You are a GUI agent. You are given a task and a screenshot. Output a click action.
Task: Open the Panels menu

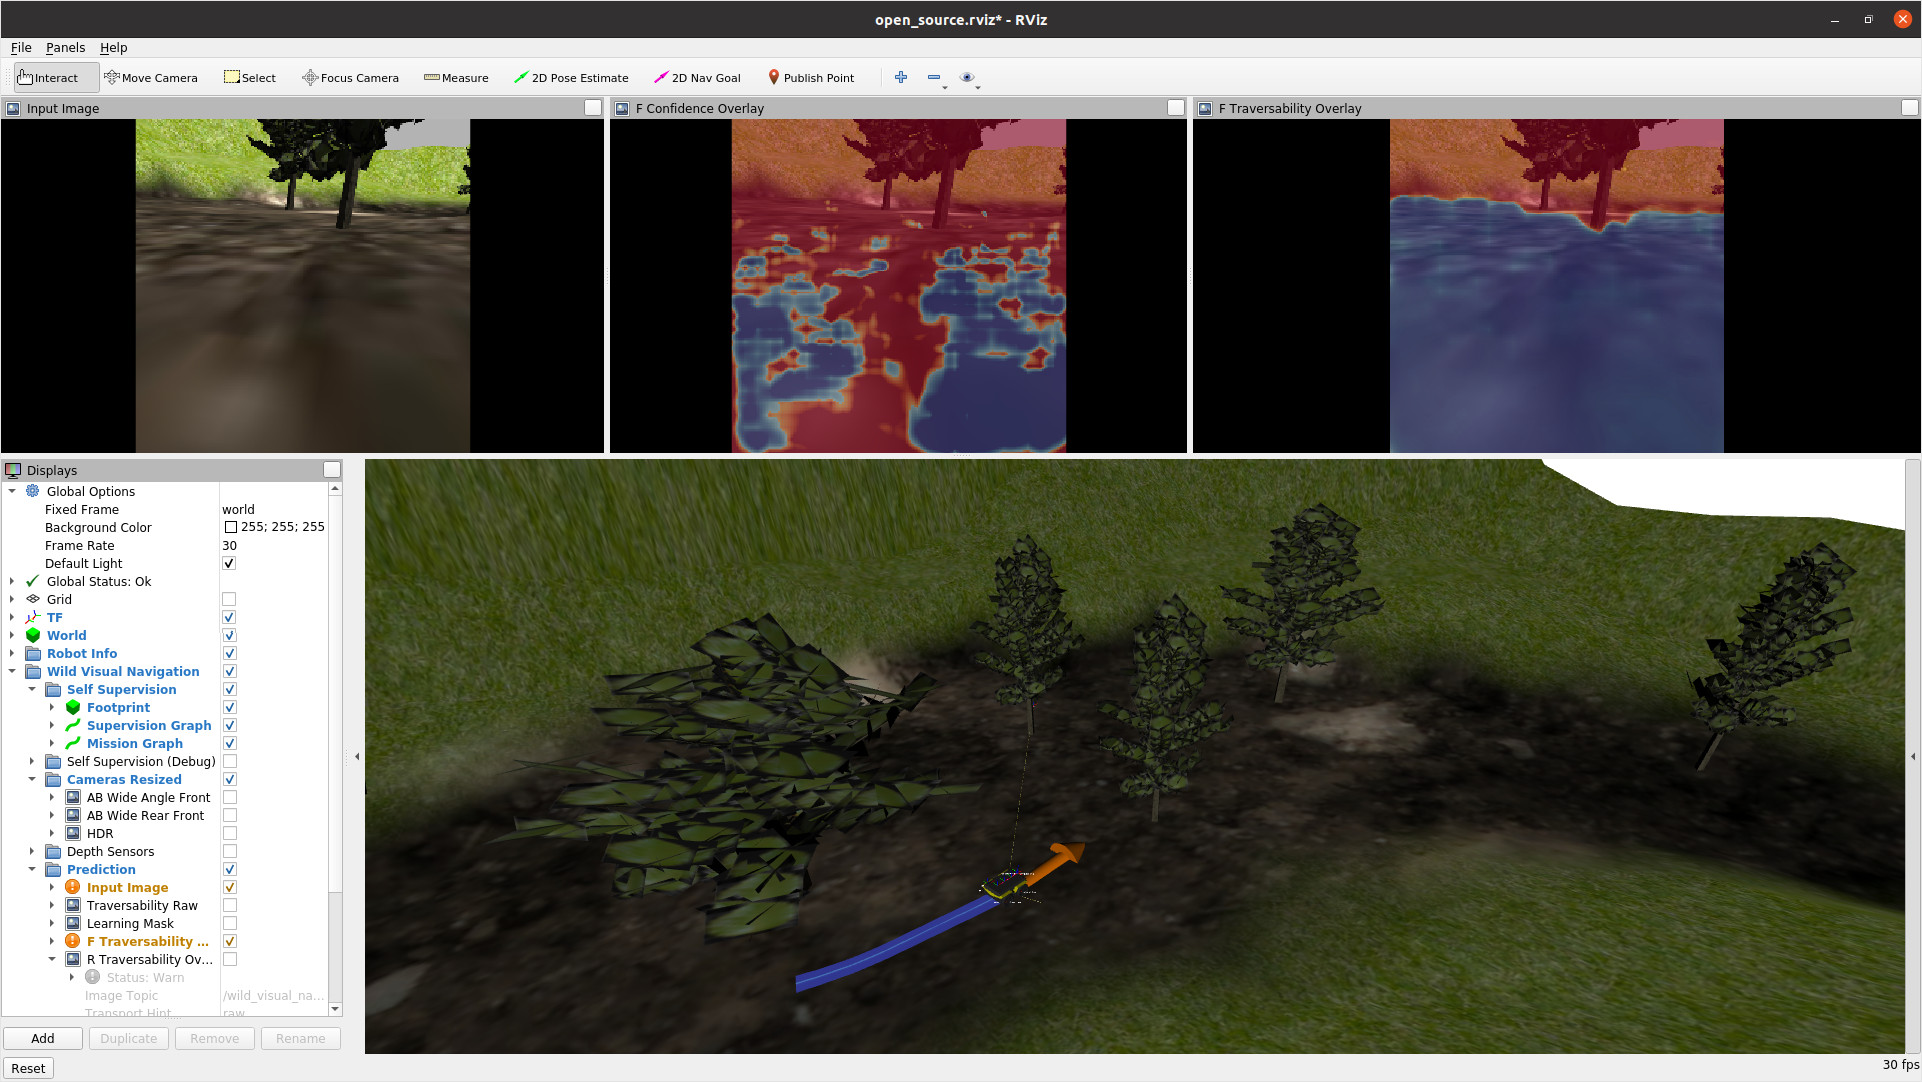coord(65,47)
